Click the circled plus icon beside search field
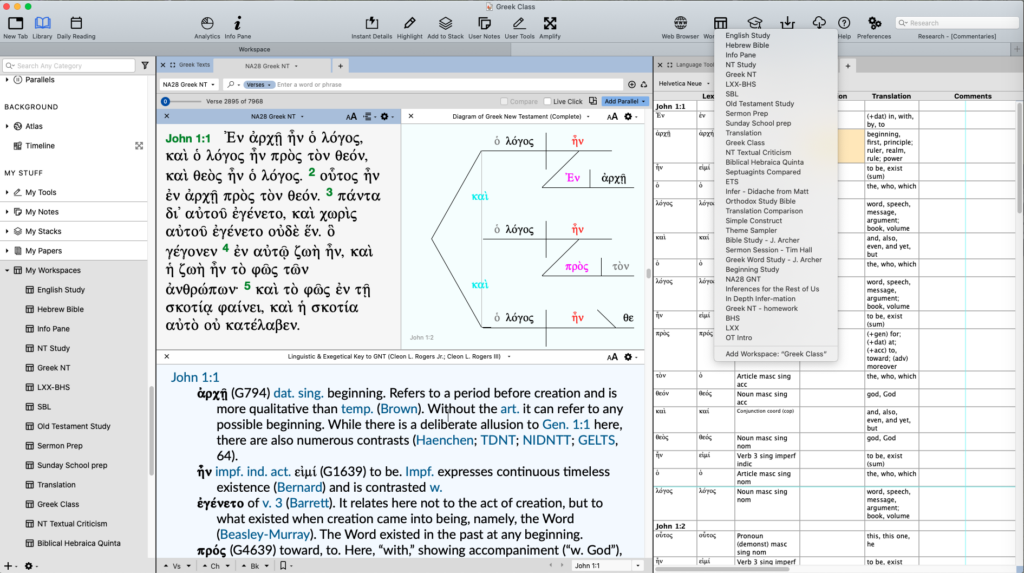 [x=632, y=84]
